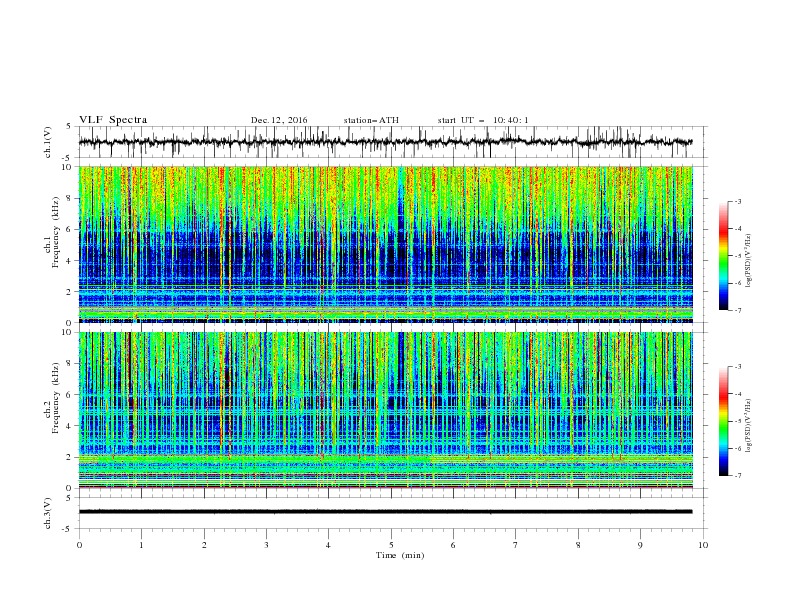Click the "8" tick on the time axis
The height and width of the screenshot is (612, 792).
pyautogui.click(x=578, y=545)
